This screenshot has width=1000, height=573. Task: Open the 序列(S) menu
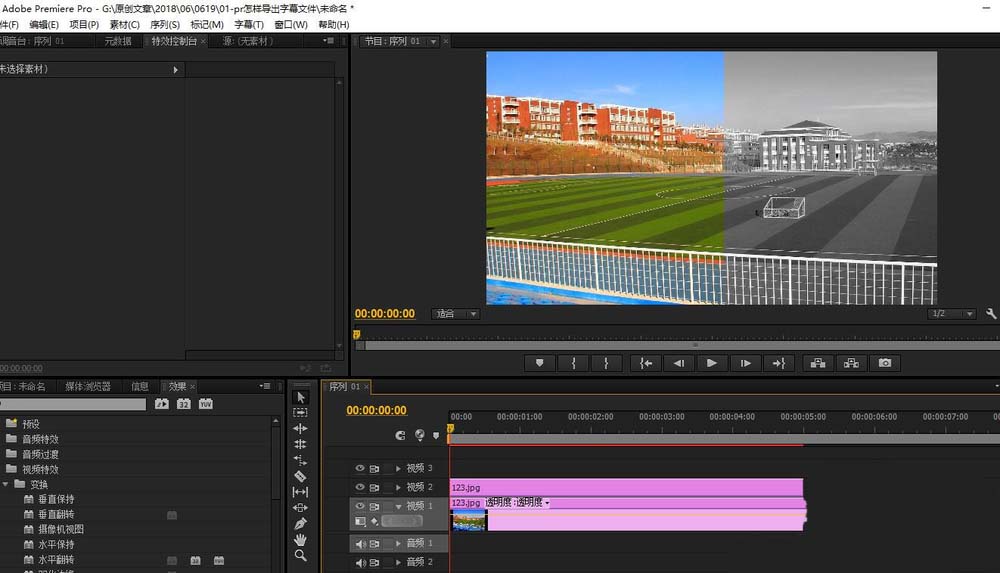click(x=165, y=24)
